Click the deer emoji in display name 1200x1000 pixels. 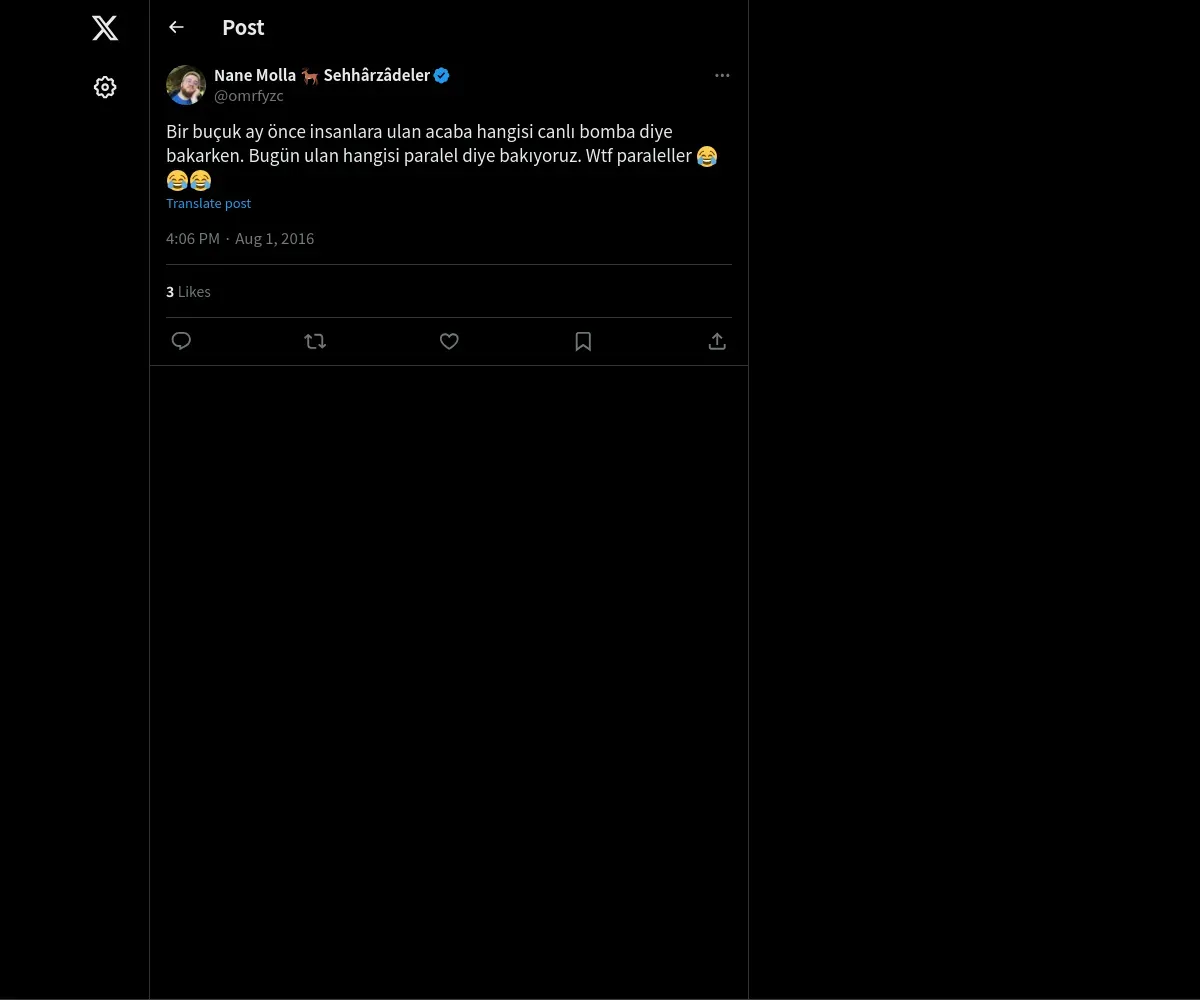310,75
